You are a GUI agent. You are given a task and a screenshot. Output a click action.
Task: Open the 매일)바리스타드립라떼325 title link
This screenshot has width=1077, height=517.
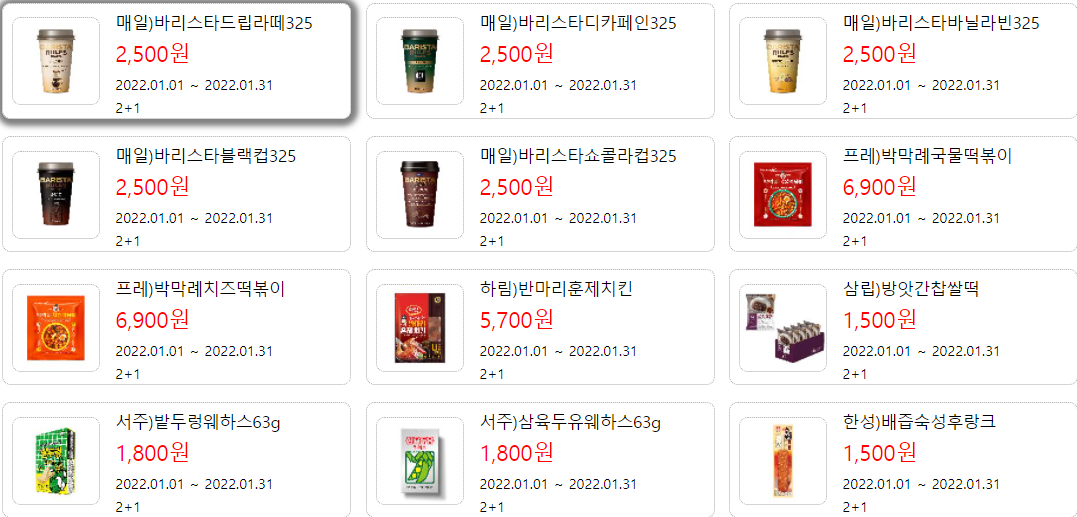point(214,23)
